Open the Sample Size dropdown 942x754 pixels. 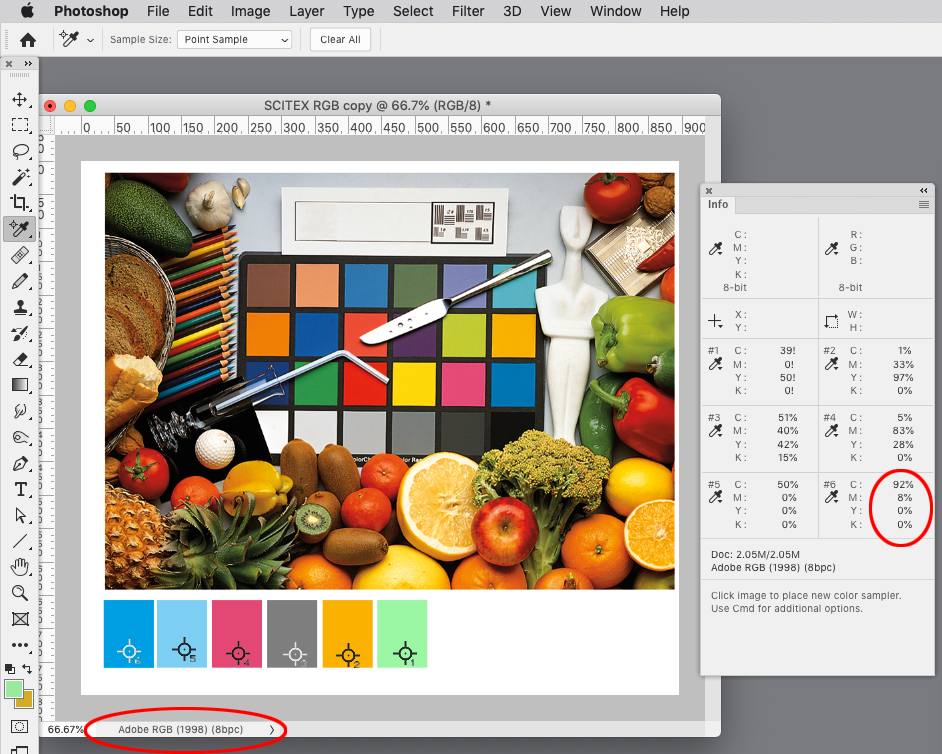[x=234, y=40]
